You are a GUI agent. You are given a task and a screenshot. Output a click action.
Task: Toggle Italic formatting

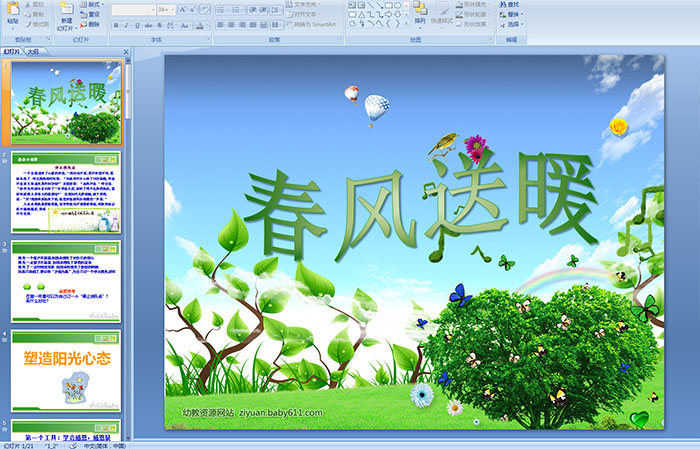pos(127,25)
